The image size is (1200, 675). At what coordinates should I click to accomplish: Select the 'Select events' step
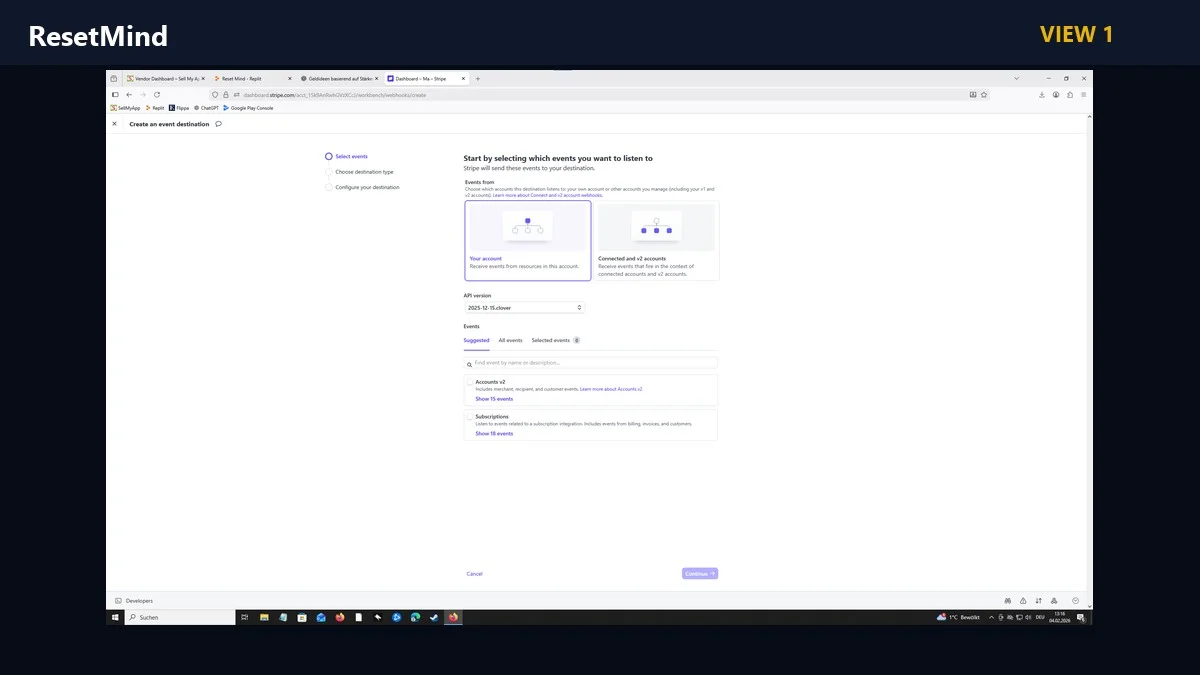tap(346, 156)
